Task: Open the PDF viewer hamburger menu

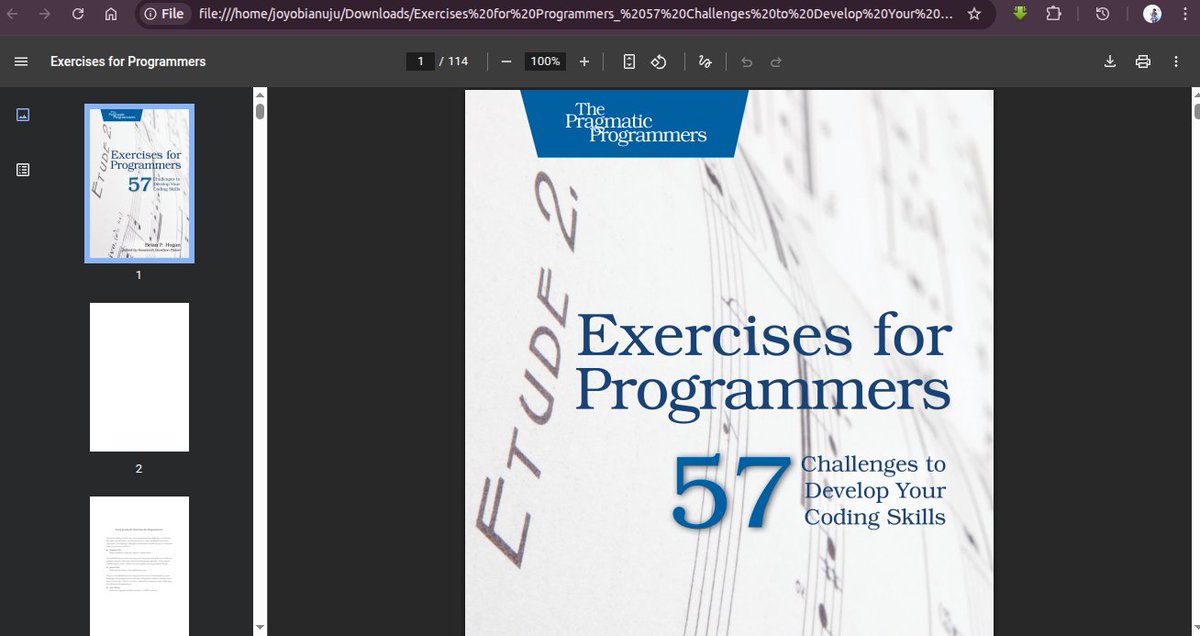Action: 21,61
